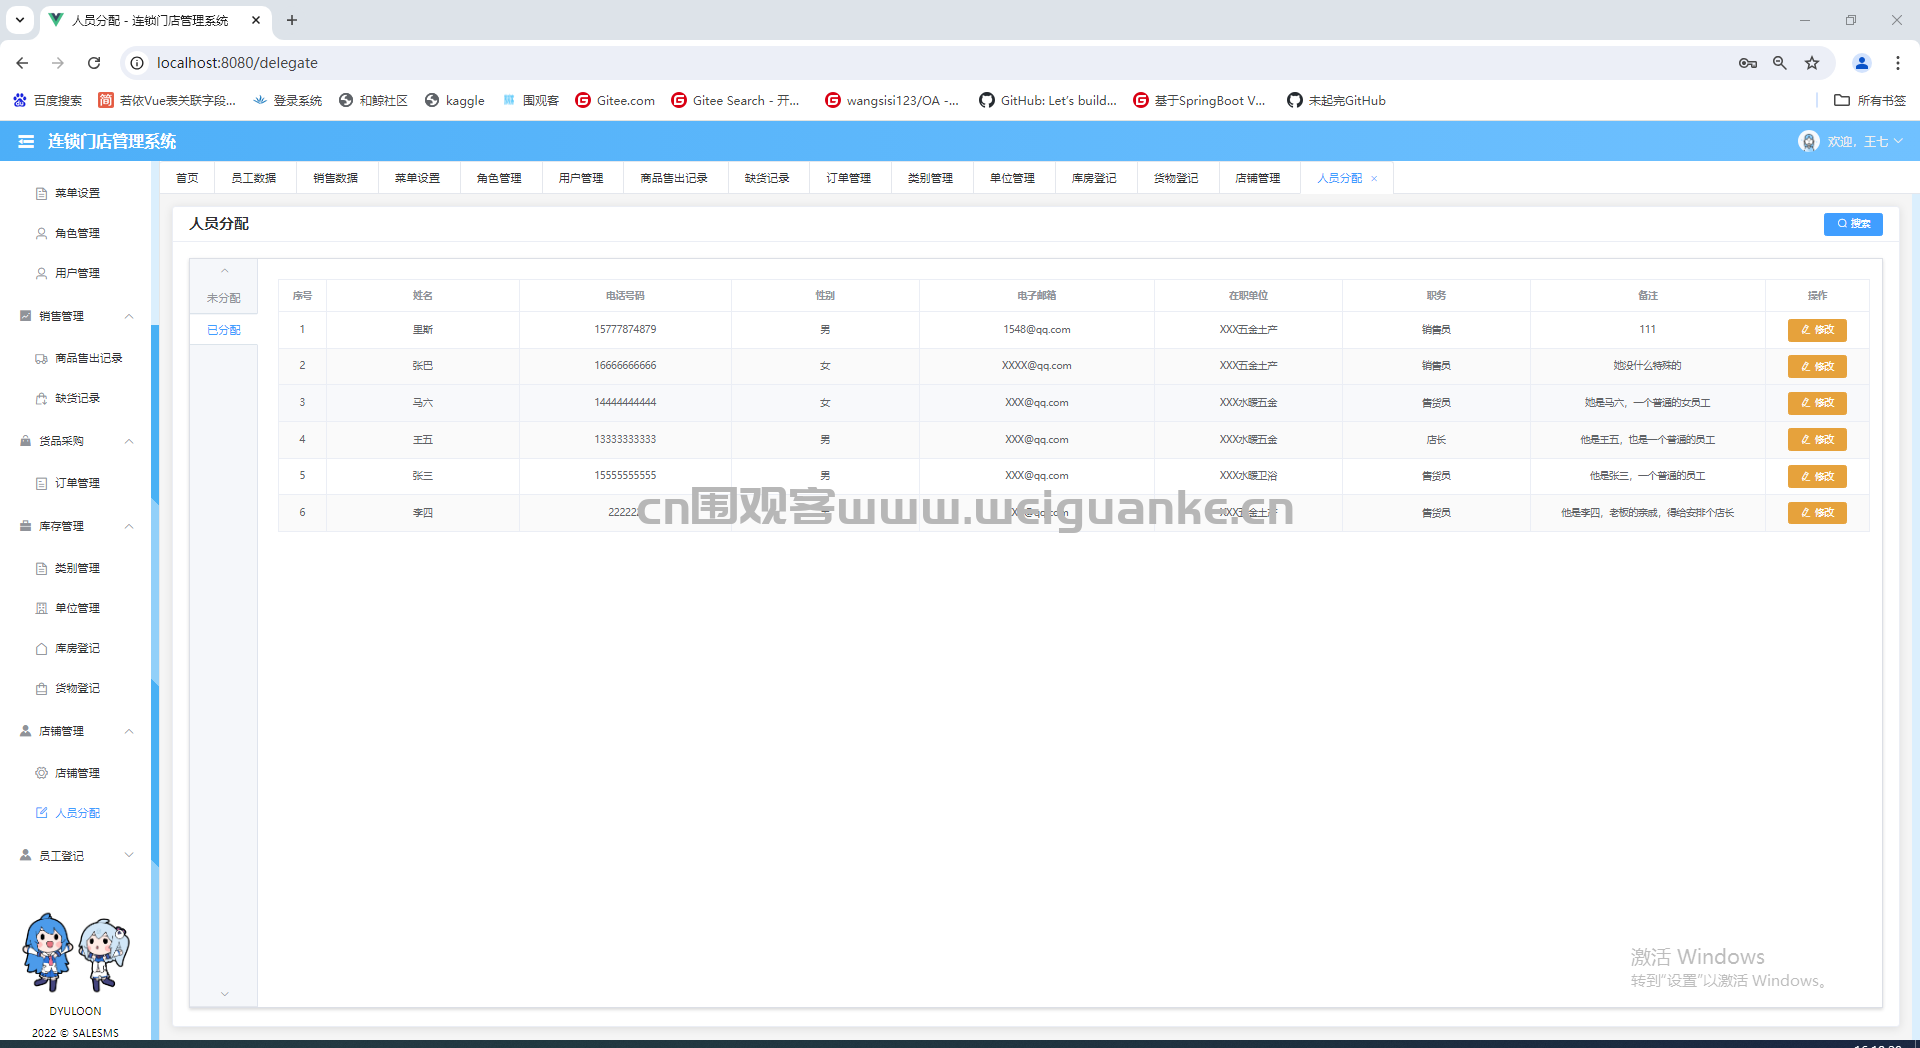The image size is (1920, 1048).
Task: Switch to the 商品售出记录 tab
Action: pos(674,178)
